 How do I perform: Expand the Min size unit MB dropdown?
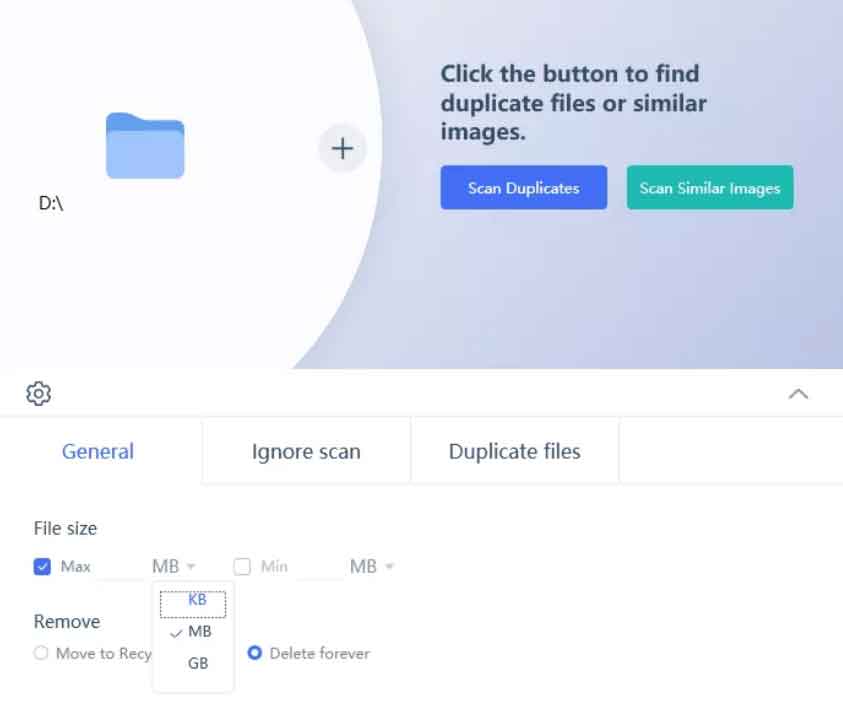pos(371,567)
